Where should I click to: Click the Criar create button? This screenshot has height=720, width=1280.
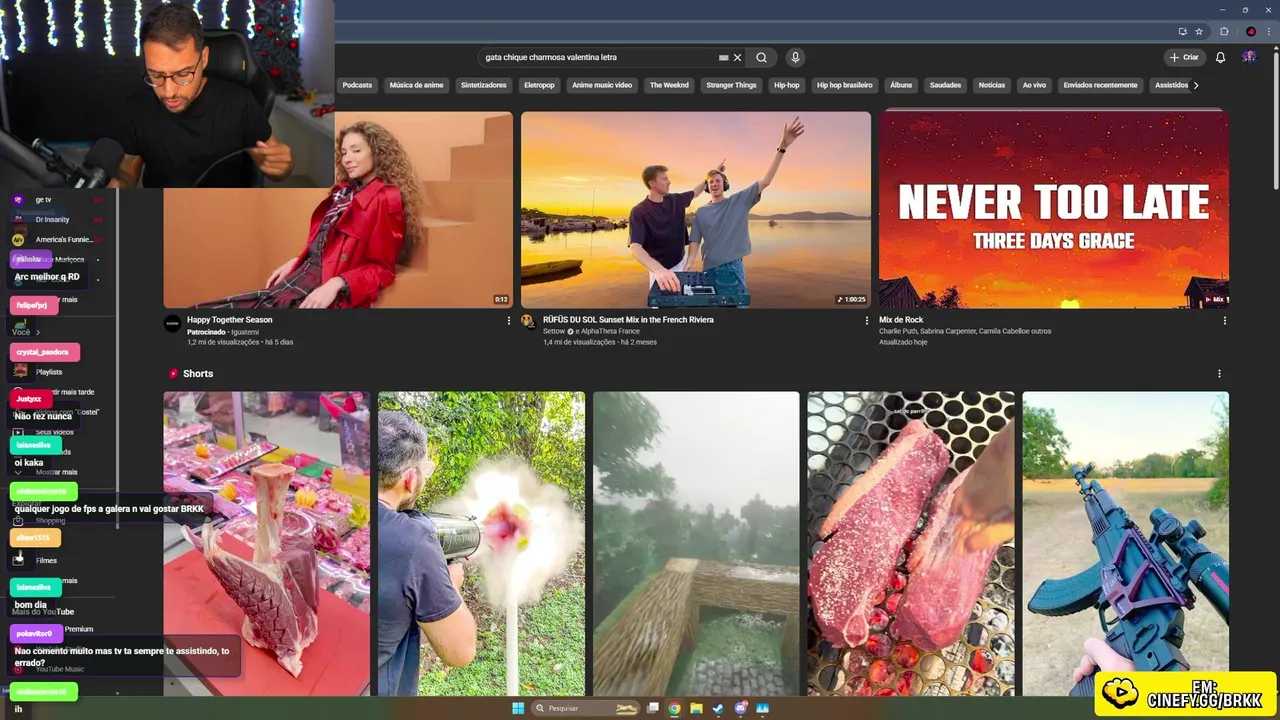click(x=1183, y=57)
